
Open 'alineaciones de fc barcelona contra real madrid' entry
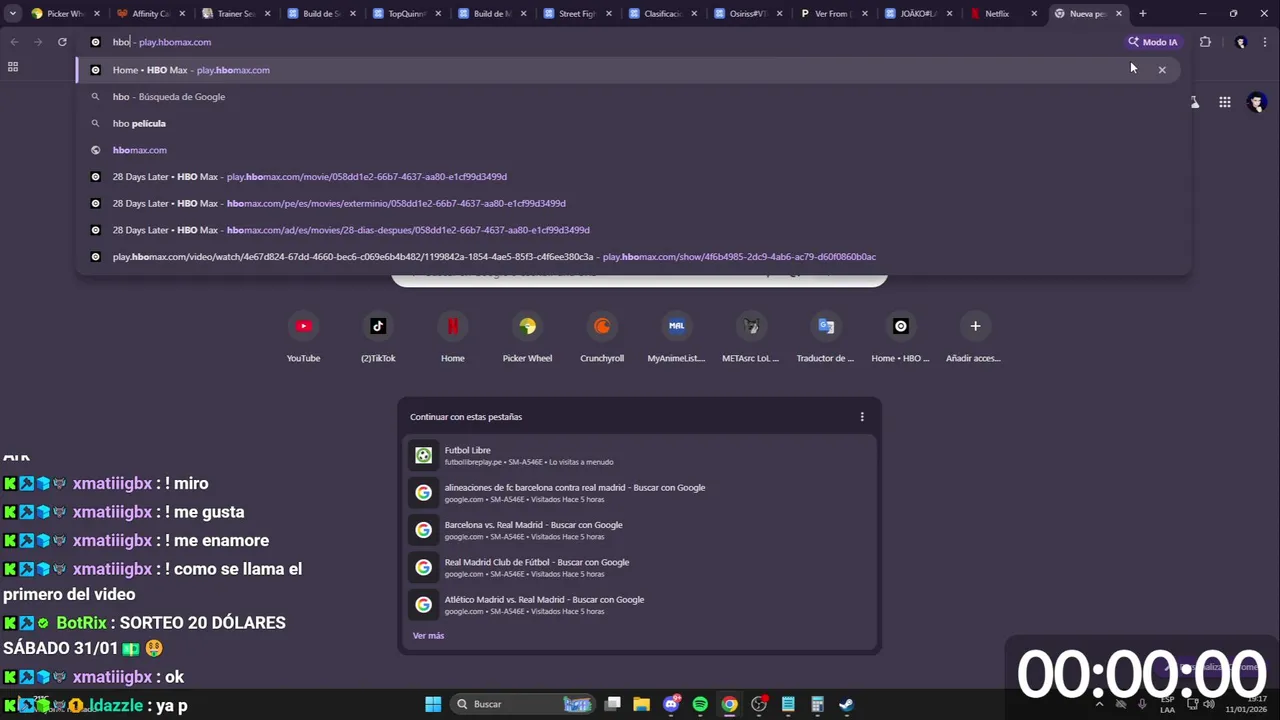point(639,493)
